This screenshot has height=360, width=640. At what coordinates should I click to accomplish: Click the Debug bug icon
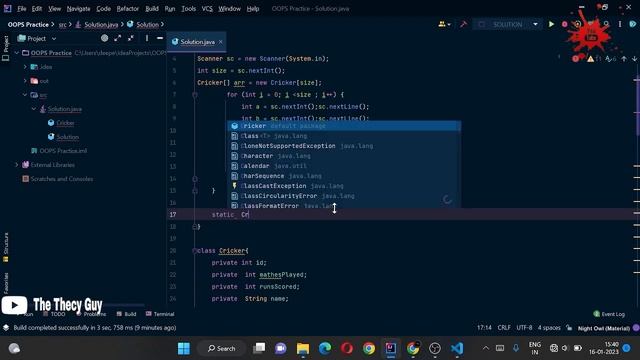click(564, 24)
